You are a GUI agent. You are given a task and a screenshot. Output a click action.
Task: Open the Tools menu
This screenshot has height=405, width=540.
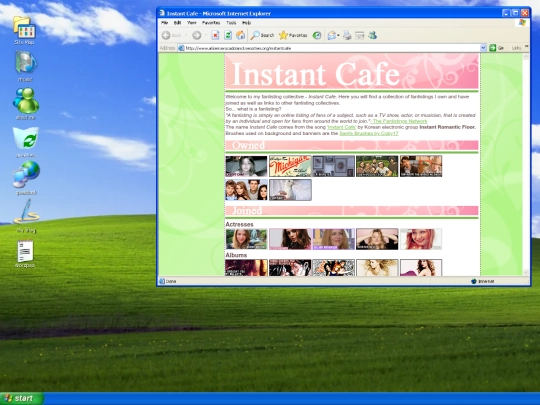coord(231,23)
